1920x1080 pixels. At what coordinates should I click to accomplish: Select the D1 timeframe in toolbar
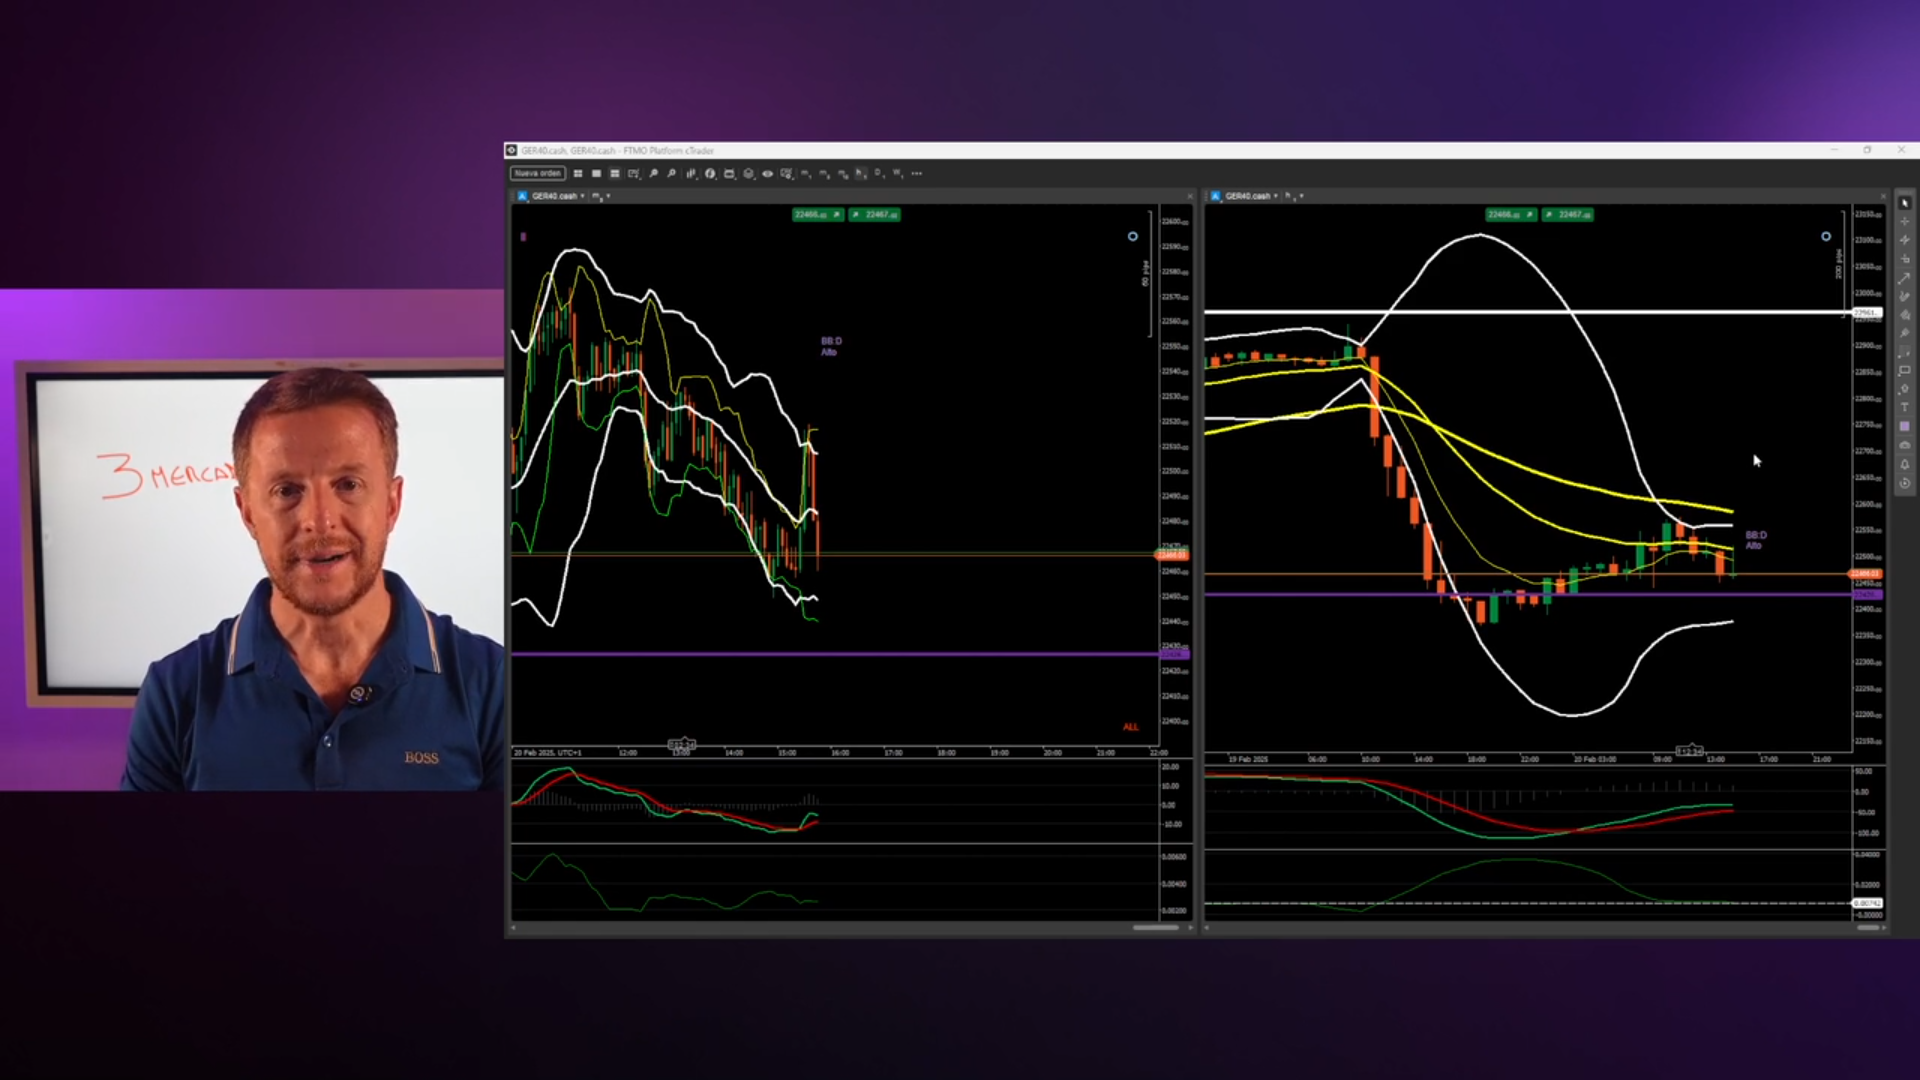coord(878,173)
